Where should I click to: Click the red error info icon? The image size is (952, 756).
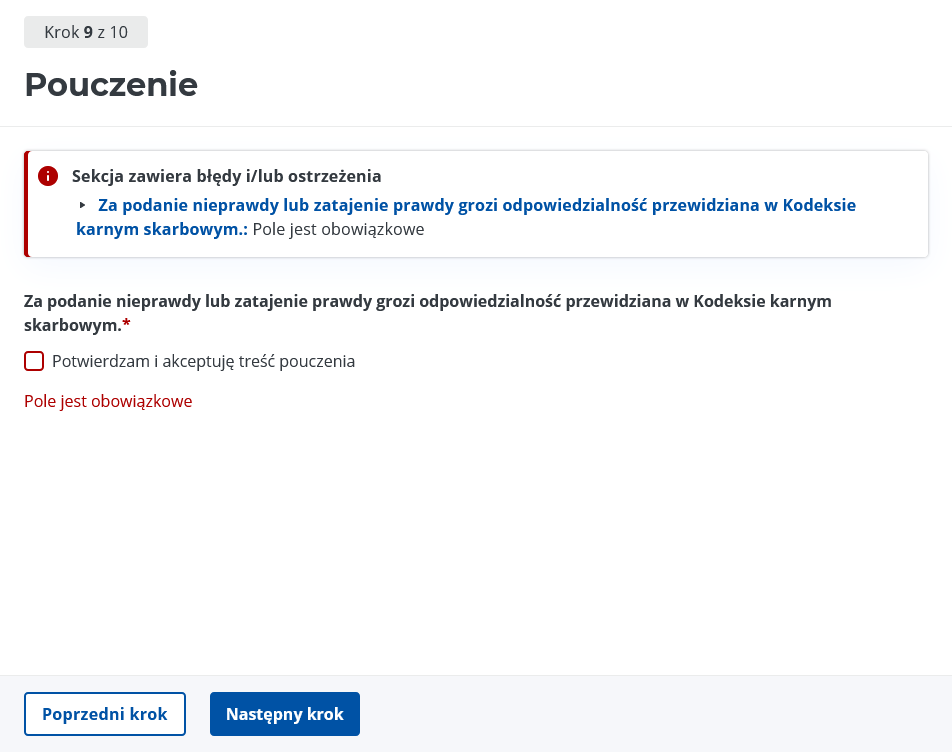tap(48, 176)
